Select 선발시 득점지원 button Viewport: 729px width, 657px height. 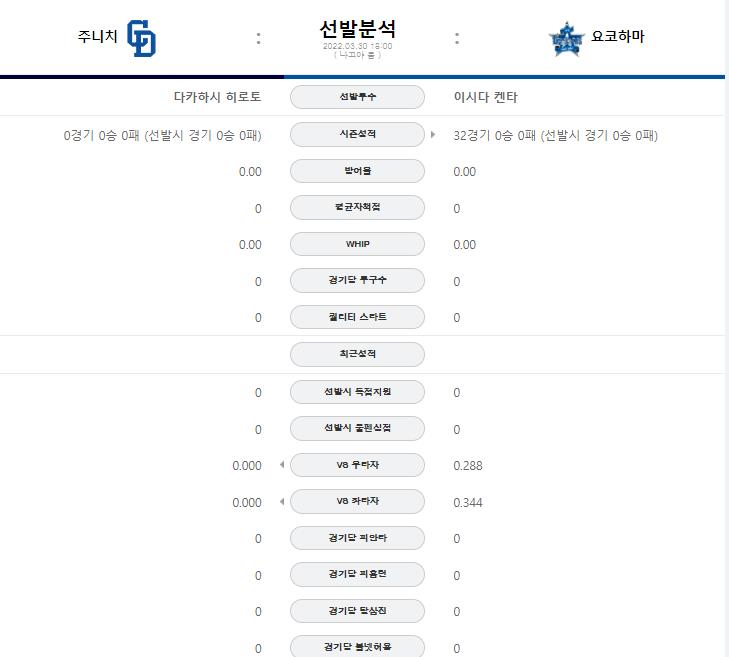point(357,392)
